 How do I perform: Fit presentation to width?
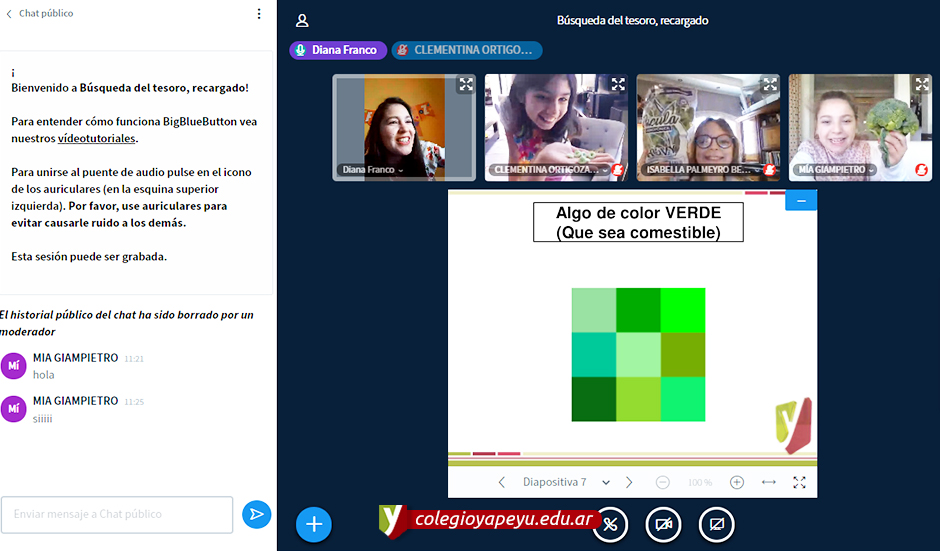768,482
